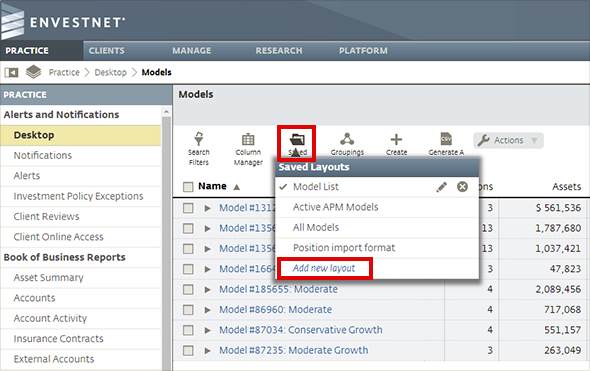Click the Create plus icon

(x=396, y=140)
